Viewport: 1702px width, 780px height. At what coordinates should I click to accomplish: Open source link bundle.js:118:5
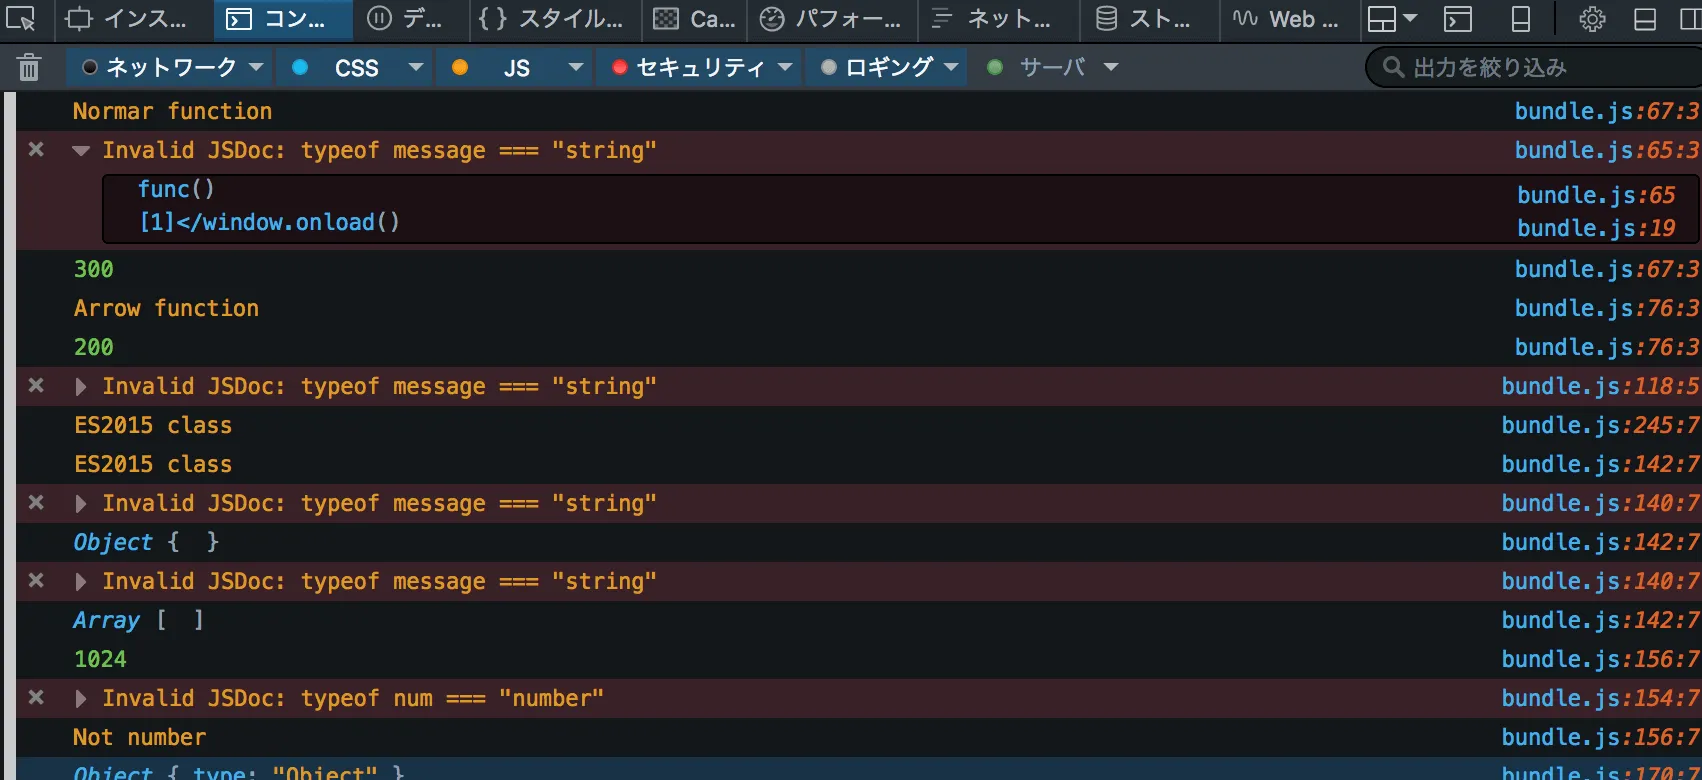pos(1600,386)
